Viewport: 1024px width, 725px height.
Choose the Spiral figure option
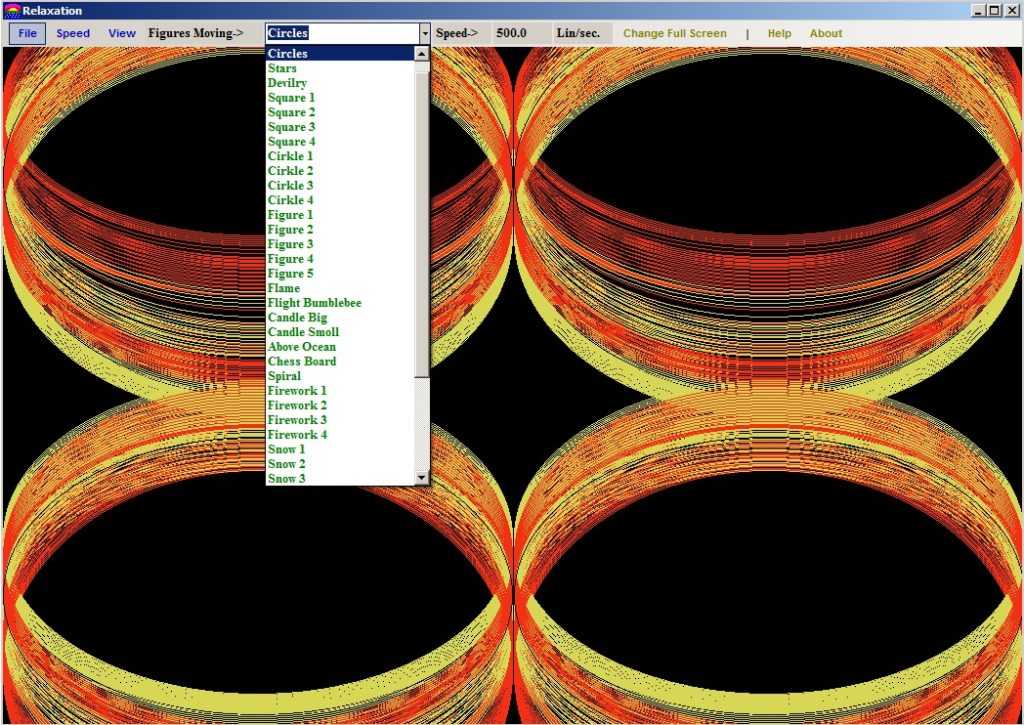coord(284,376)
